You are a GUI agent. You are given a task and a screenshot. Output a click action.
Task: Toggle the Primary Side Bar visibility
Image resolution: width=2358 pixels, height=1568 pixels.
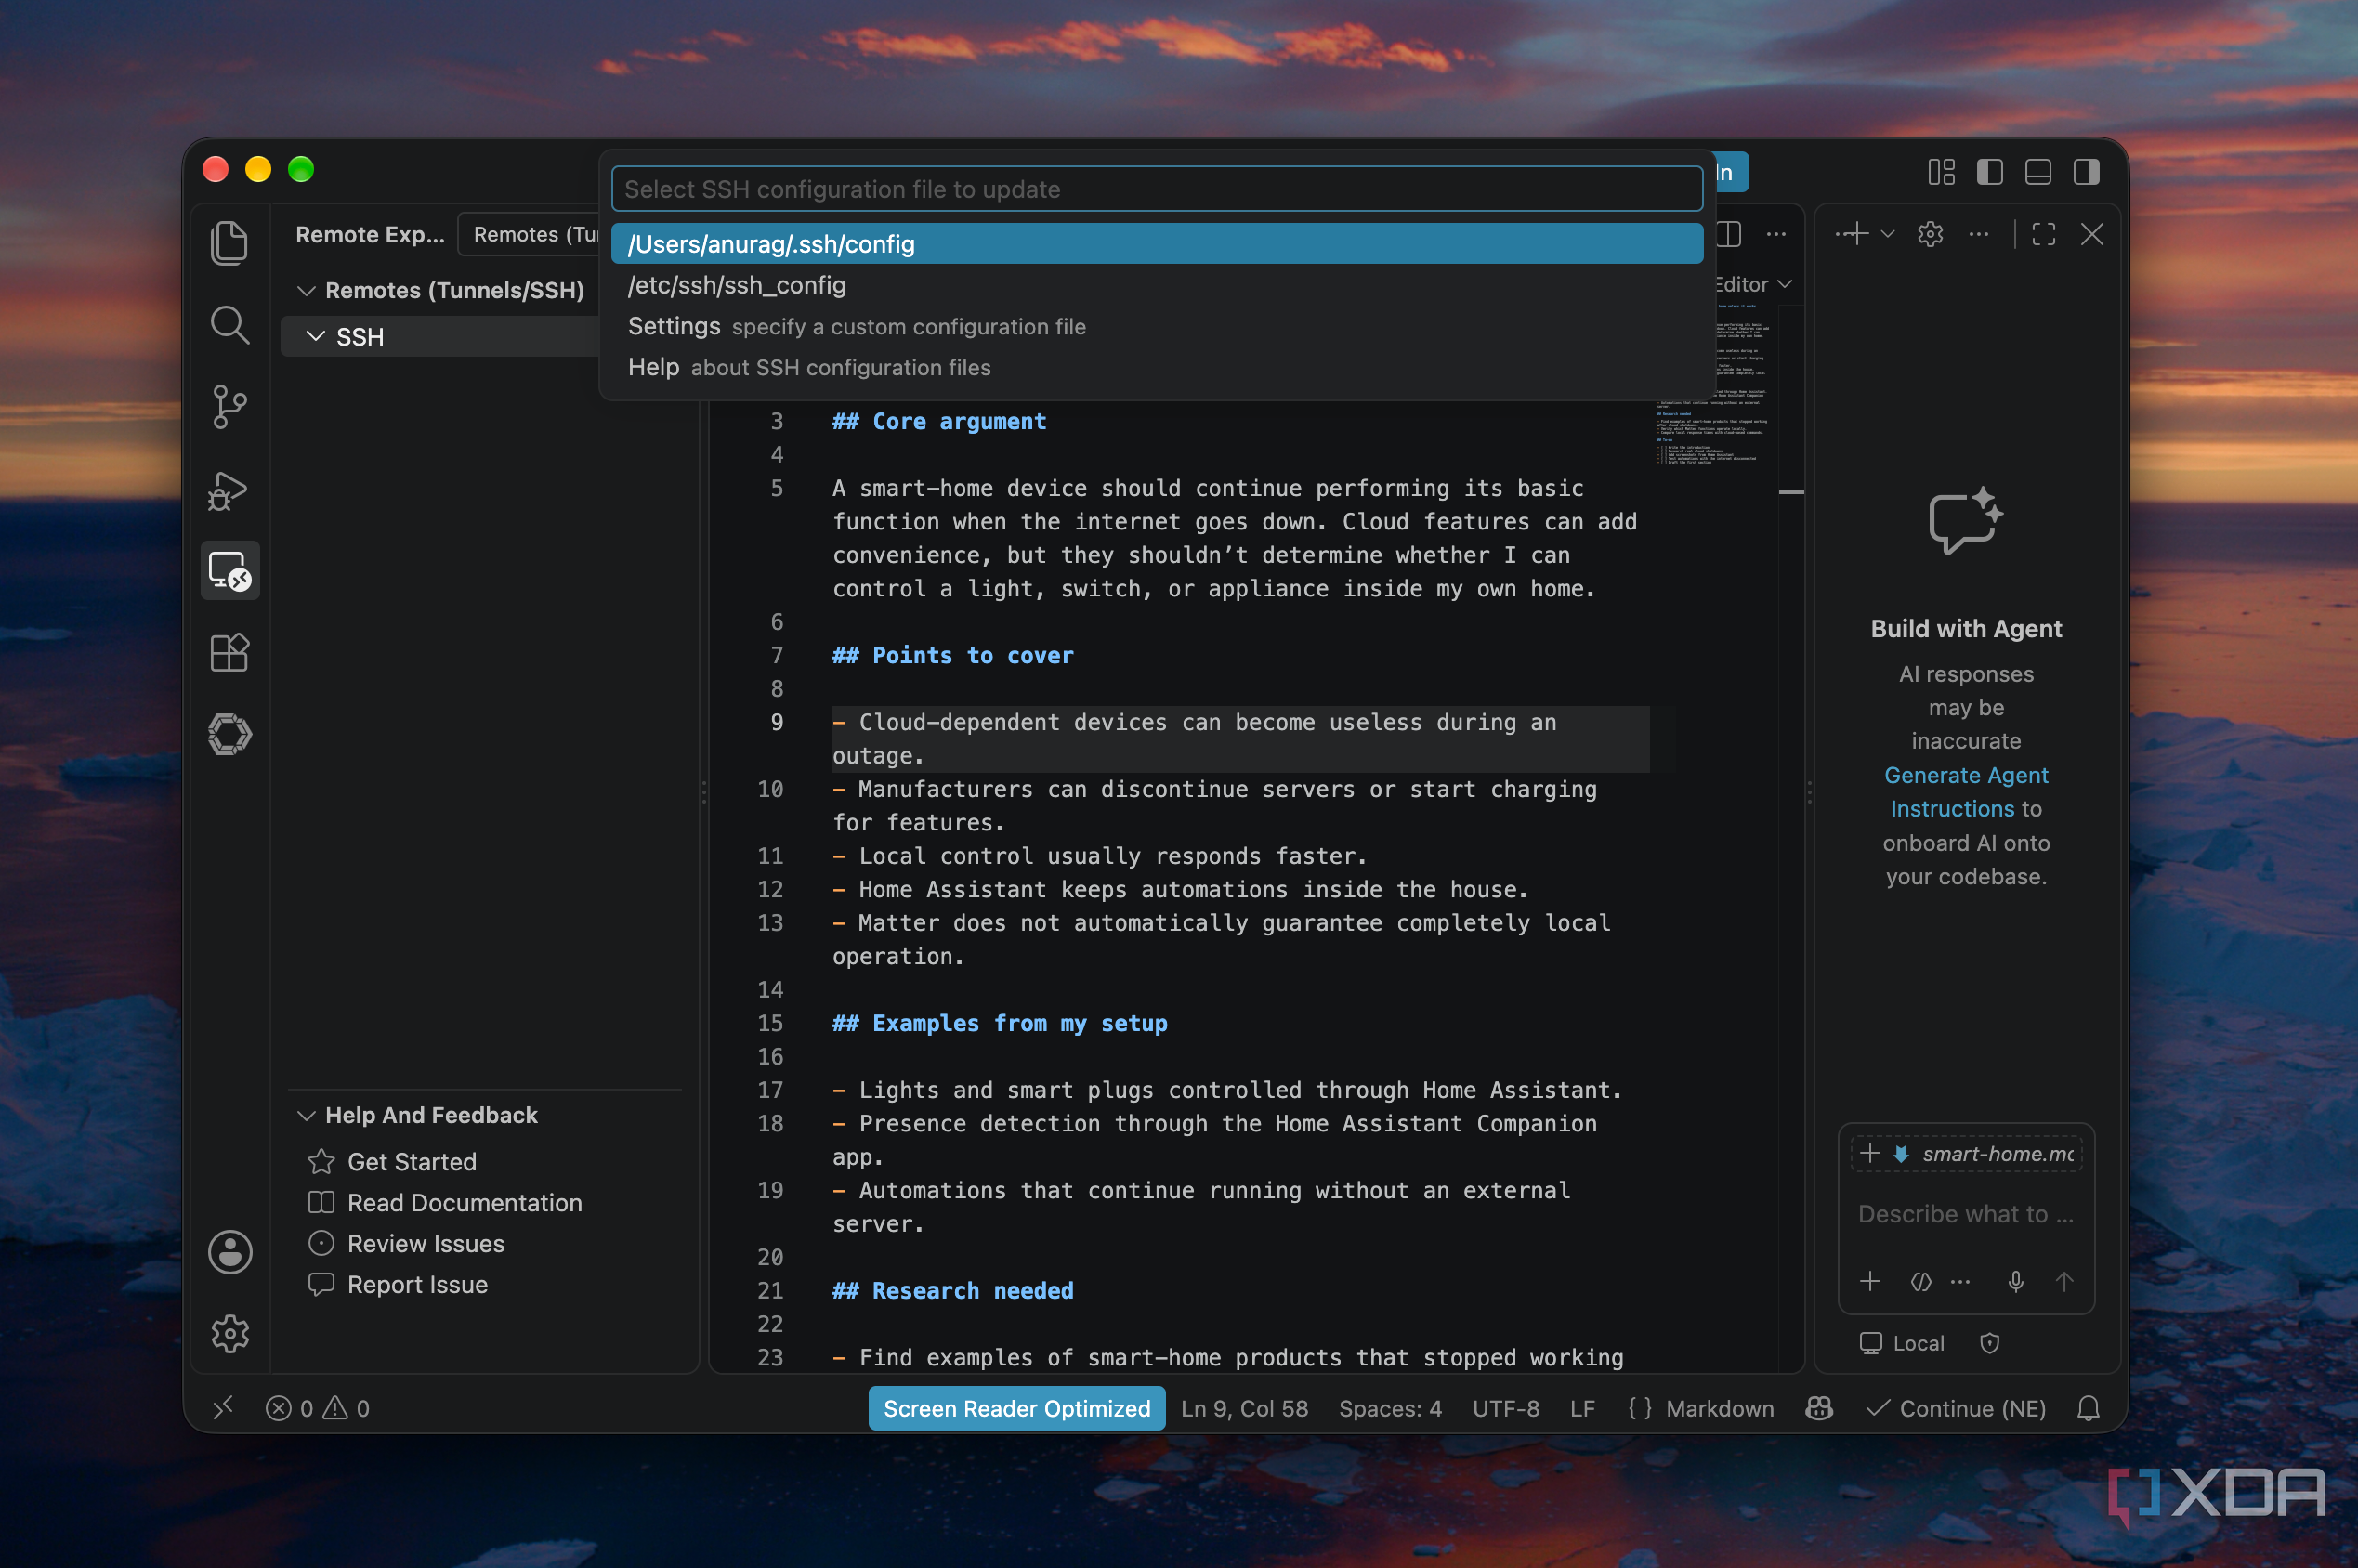pyautogui.click(x=1990, y=172)
